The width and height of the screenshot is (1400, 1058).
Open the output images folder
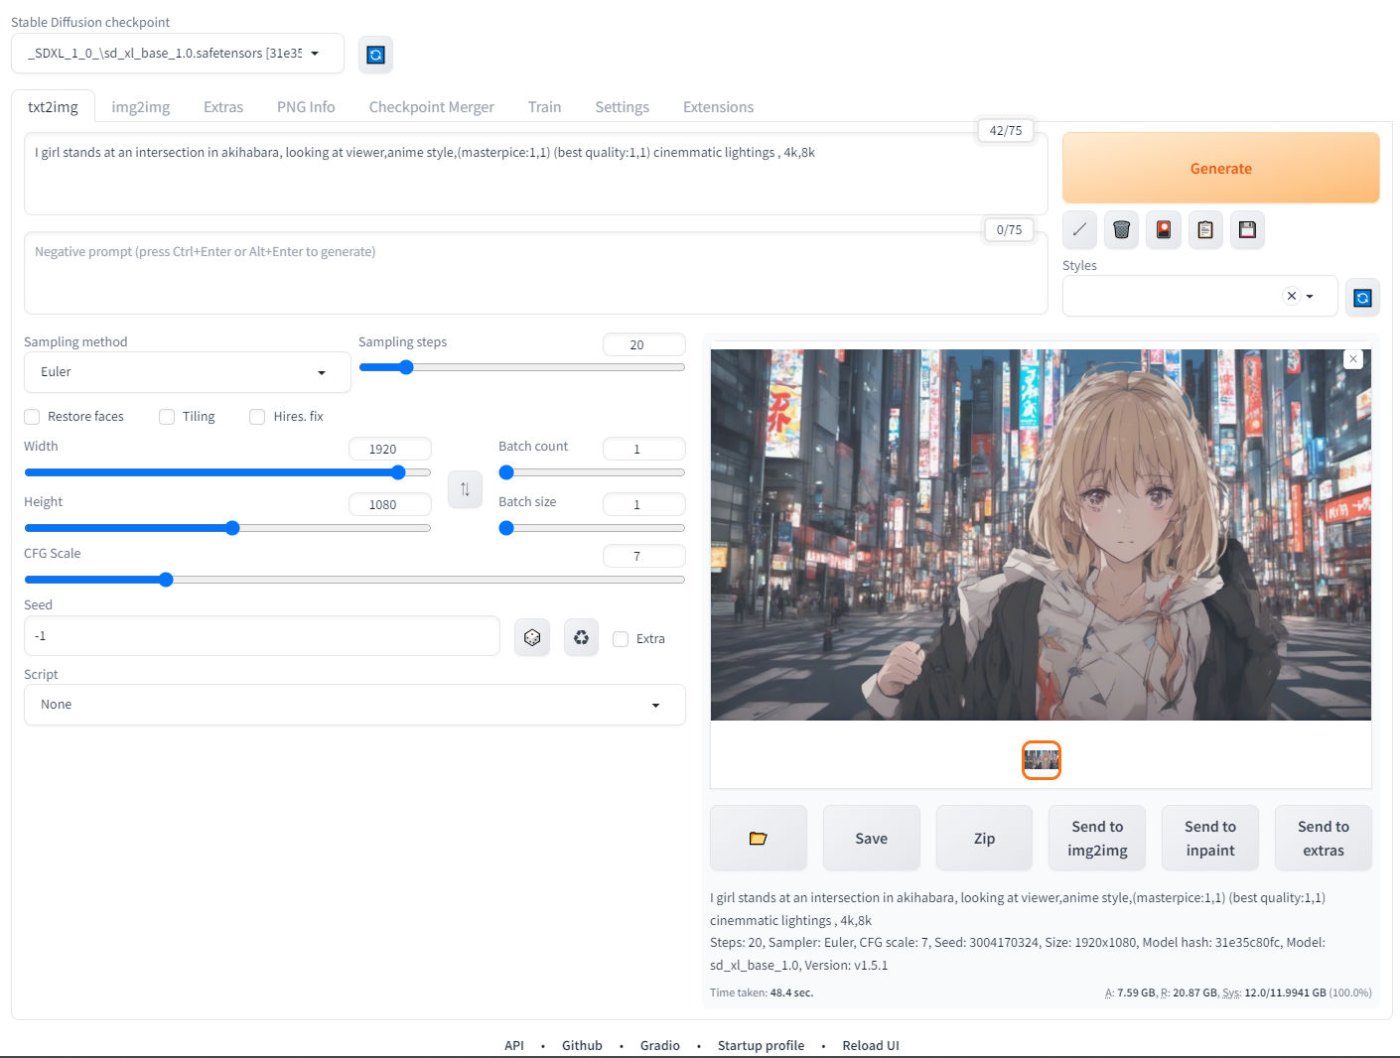(x=758, y=838)
